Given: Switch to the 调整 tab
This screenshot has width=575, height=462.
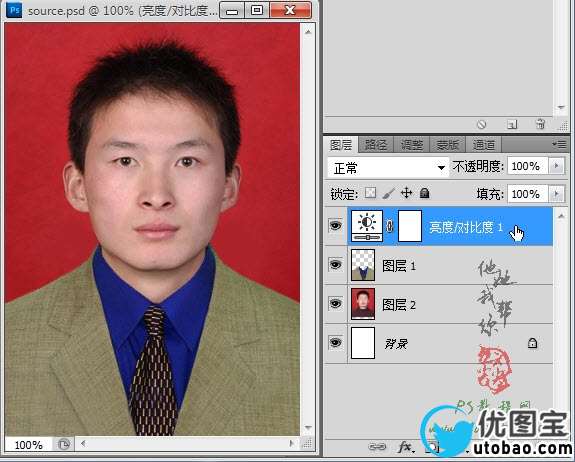Looking at the screenshot, I should click(411, 145).
